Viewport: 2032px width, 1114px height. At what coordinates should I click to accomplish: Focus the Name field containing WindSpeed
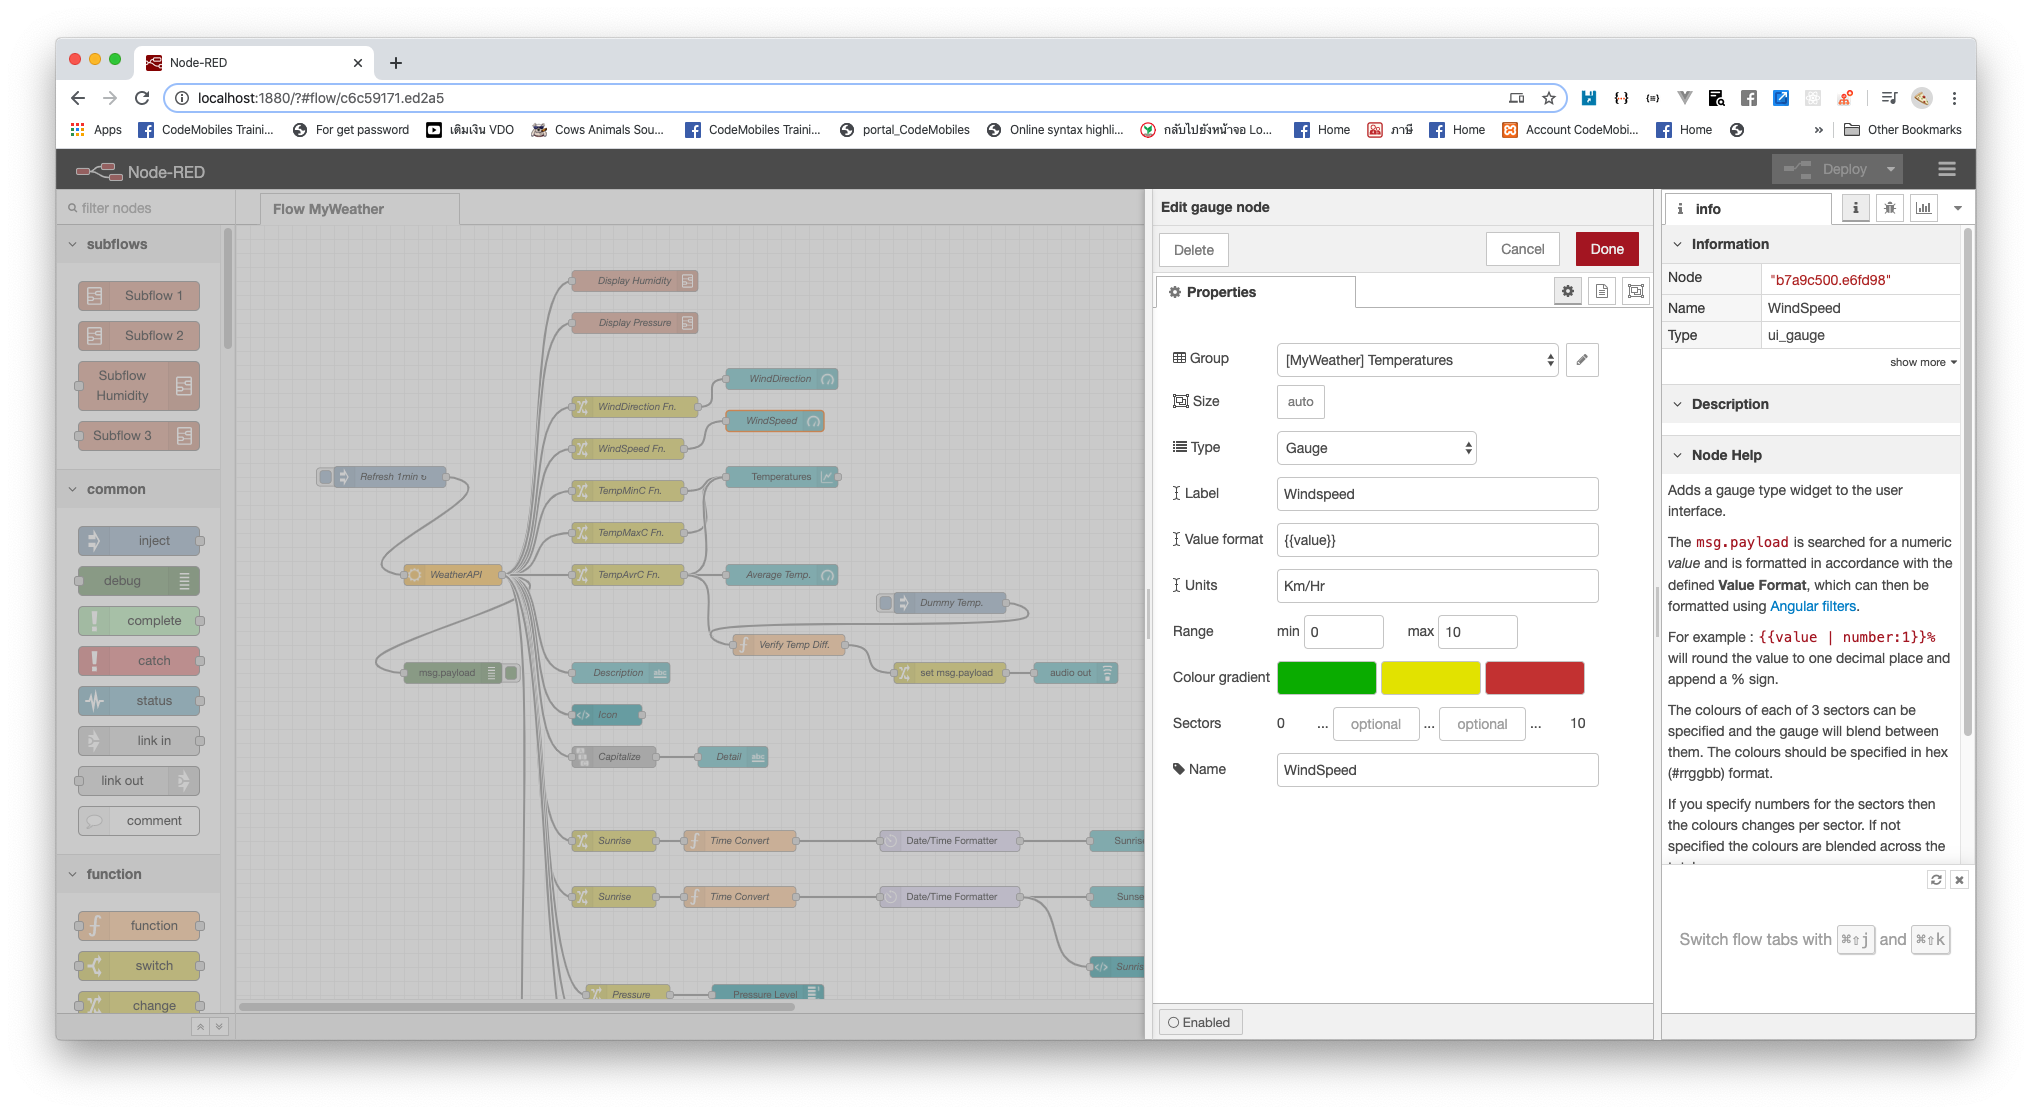(x=1437, y=770)
